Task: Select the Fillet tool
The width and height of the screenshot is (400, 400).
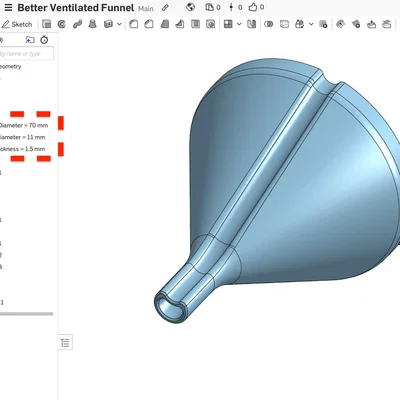Action: (134, 24)
